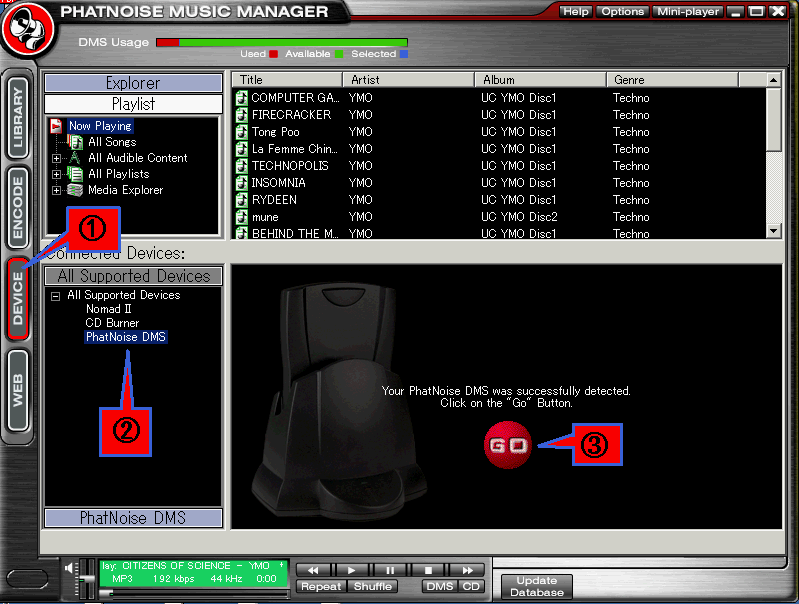Image resolution: width=799 pixels, height=604 pixels.
Task: Click the All Playlists list icon
Action: pyautogui.click(x=75, y=174)
